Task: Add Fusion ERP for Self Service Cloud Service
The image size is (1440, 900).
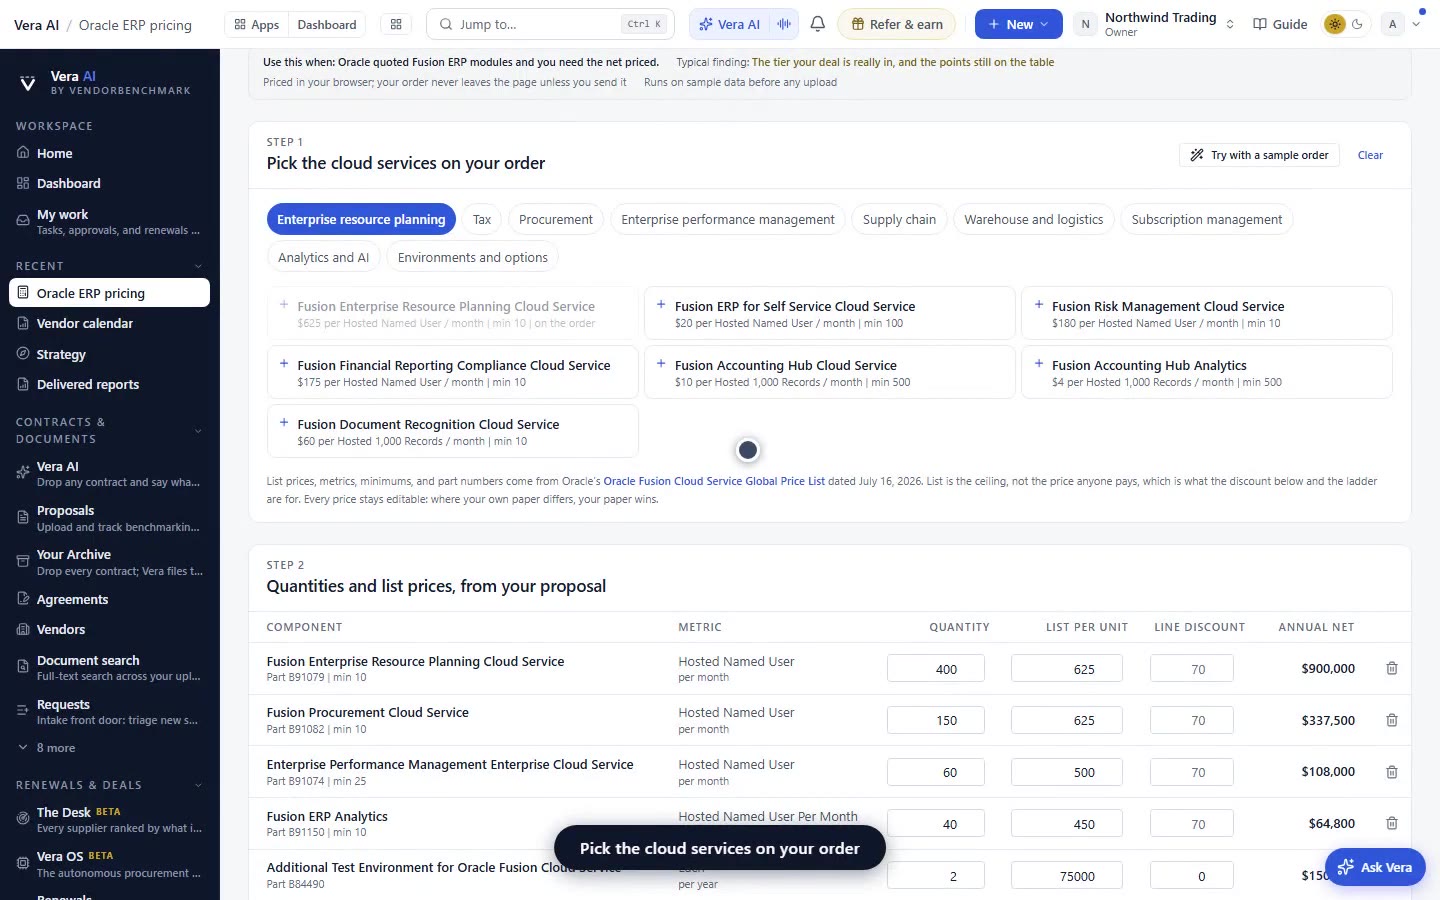Action: point(830,313)
